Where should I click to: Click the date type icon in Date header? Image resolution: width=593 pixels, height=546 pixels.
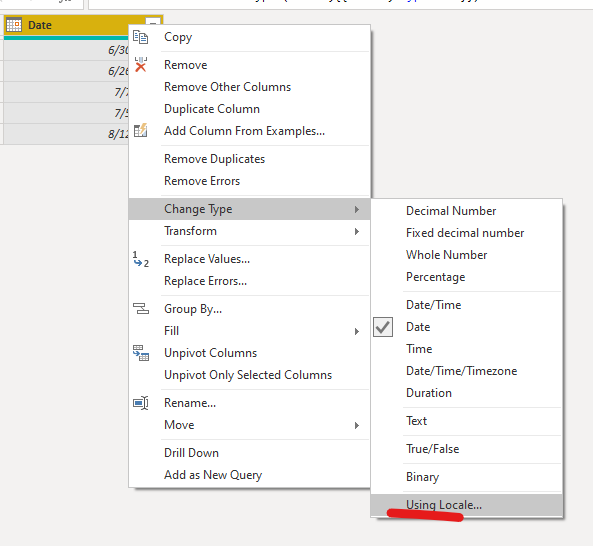[x=14, y=25]
